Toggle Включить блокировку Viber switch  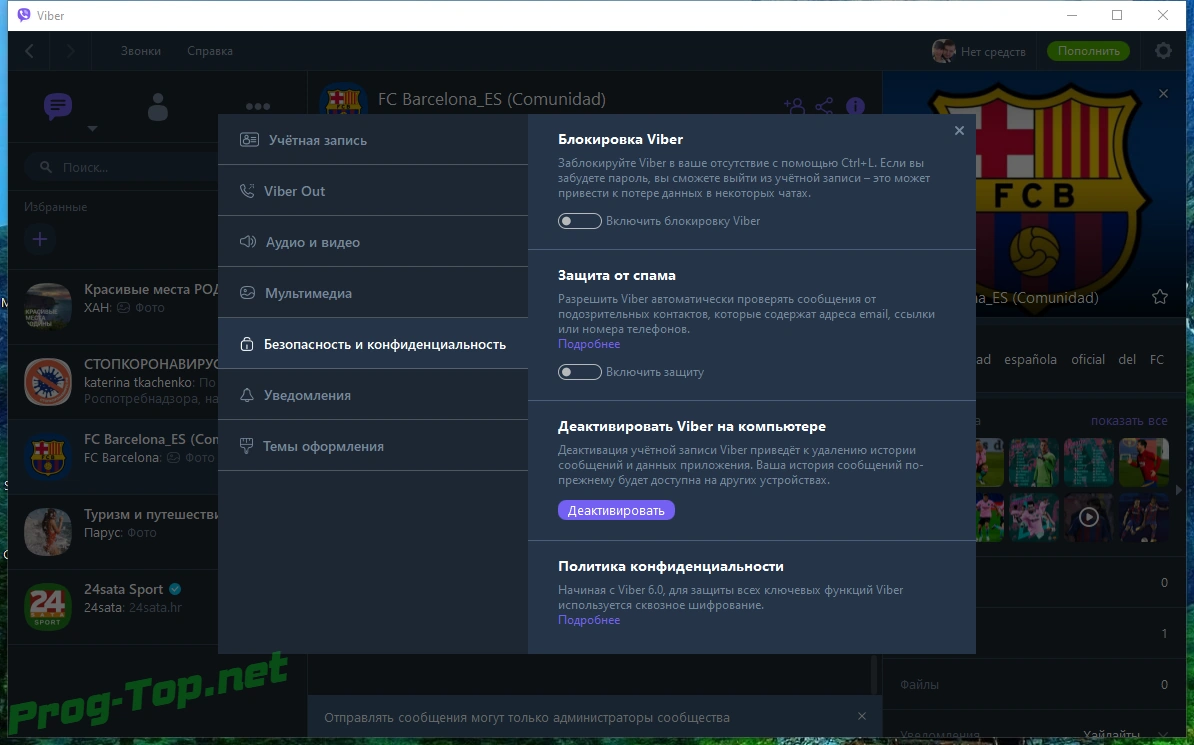579,221
